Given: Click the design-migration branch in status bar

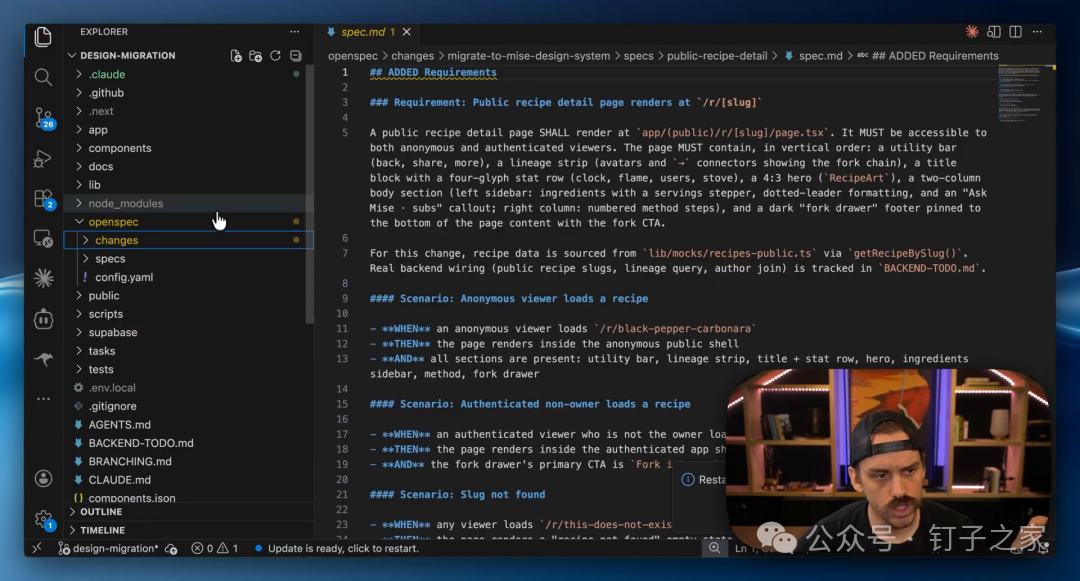Looking at the screenshot, I should (x=108, y=548).
